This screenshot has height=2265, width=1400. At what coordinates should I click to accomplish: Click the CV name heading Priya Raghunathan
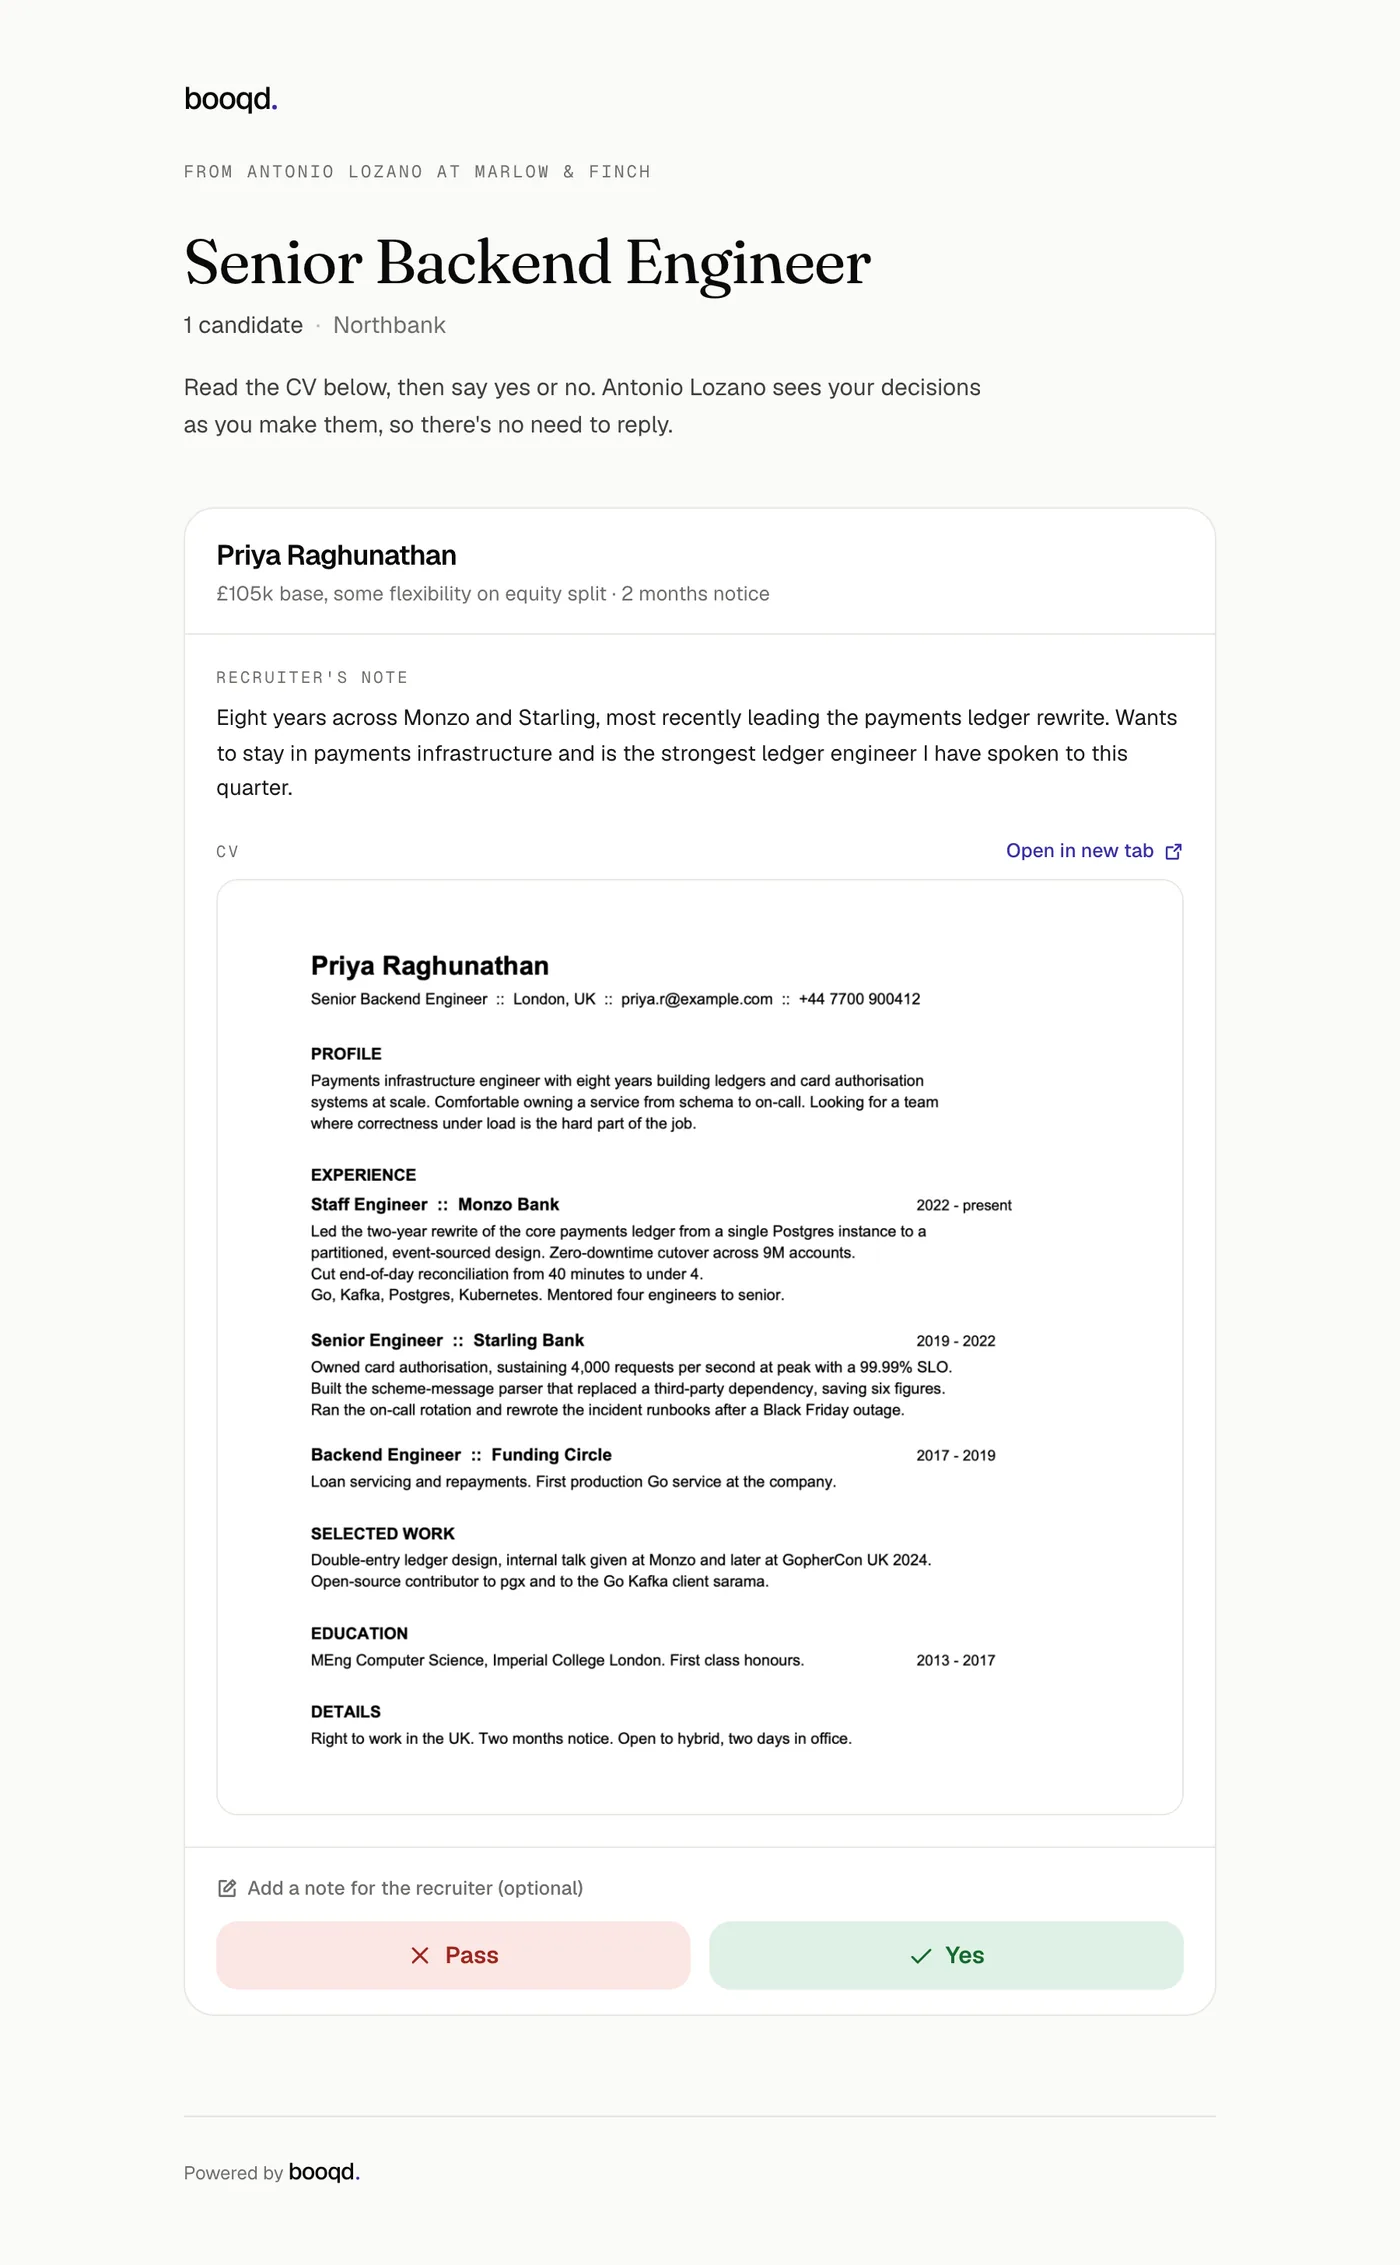tap(430, 966)
